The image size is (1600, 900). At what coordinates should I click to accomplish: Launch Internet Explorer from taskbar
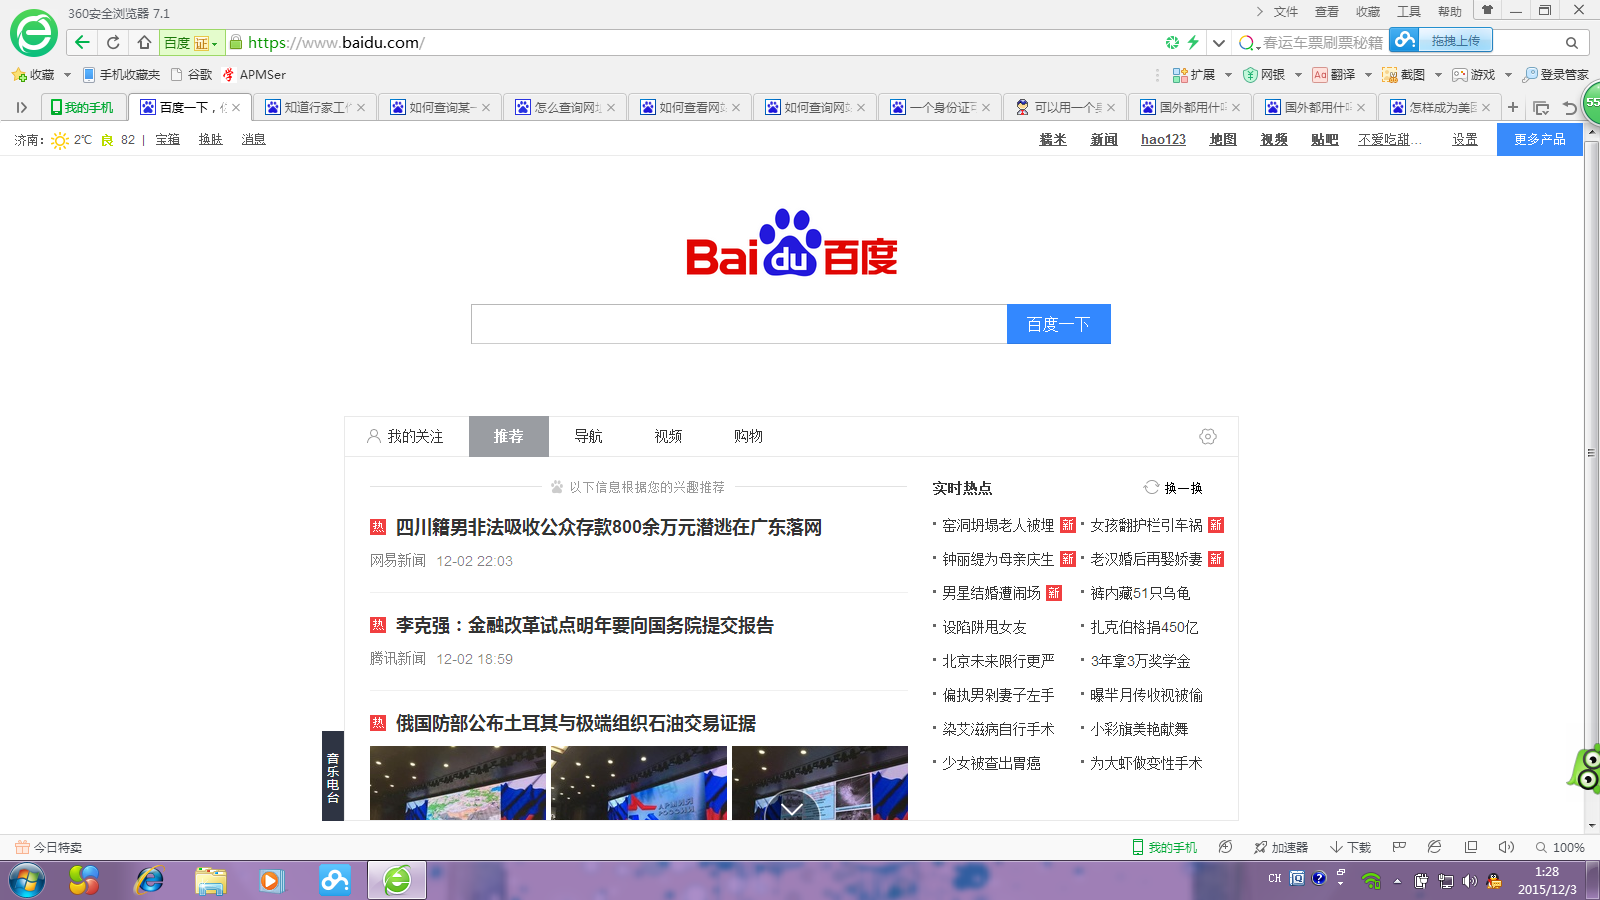coord(149,881)
